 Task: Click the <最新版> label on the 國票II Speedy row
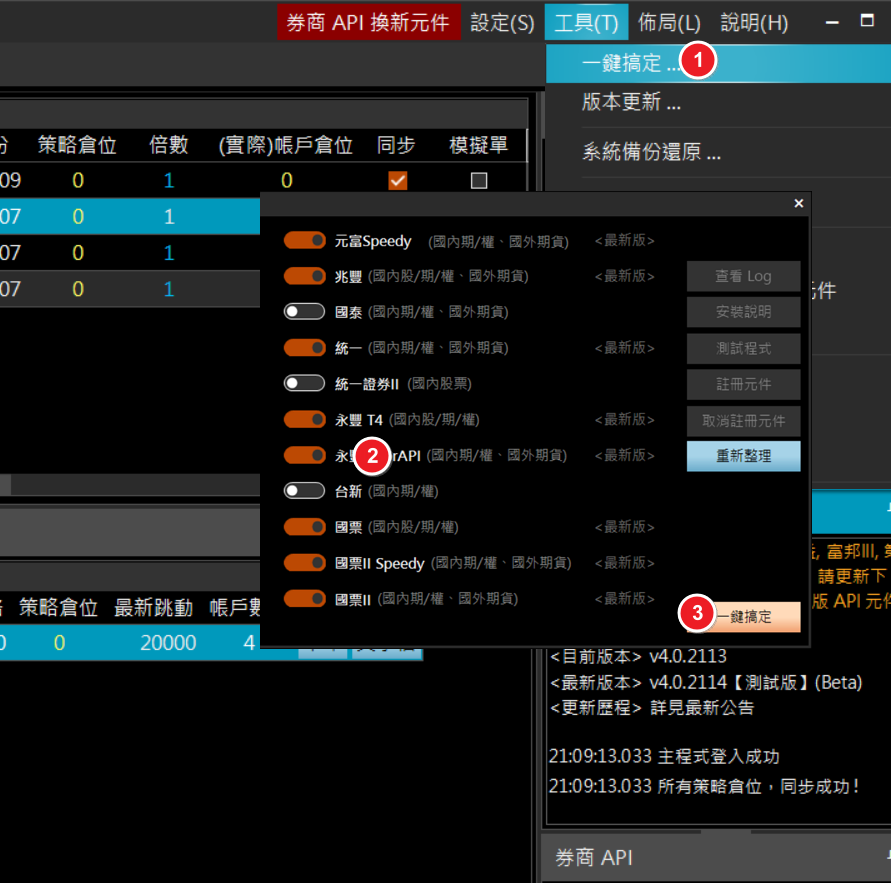click(x=624, y=563)
